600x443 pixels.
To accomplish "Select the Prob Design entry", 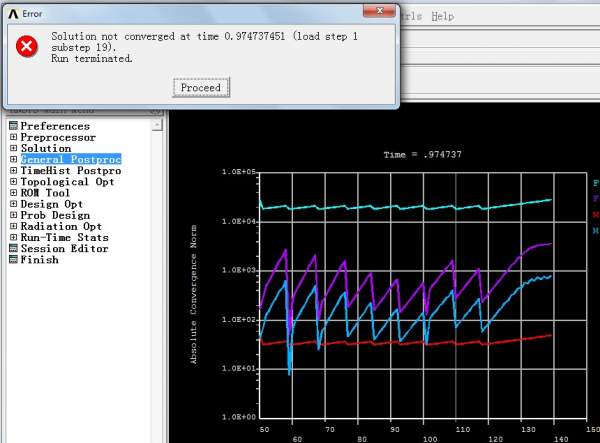I will coord(55,215).
